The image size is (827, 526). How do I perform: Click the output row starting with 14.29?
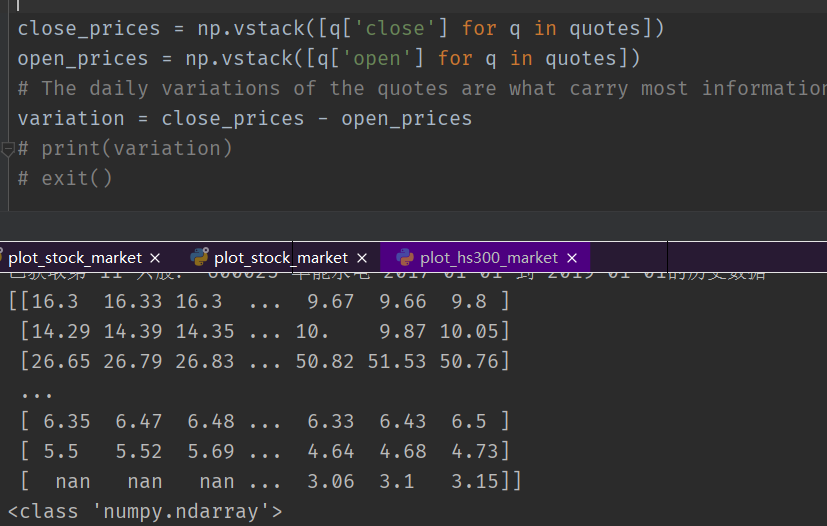click(x=265, y=331)
